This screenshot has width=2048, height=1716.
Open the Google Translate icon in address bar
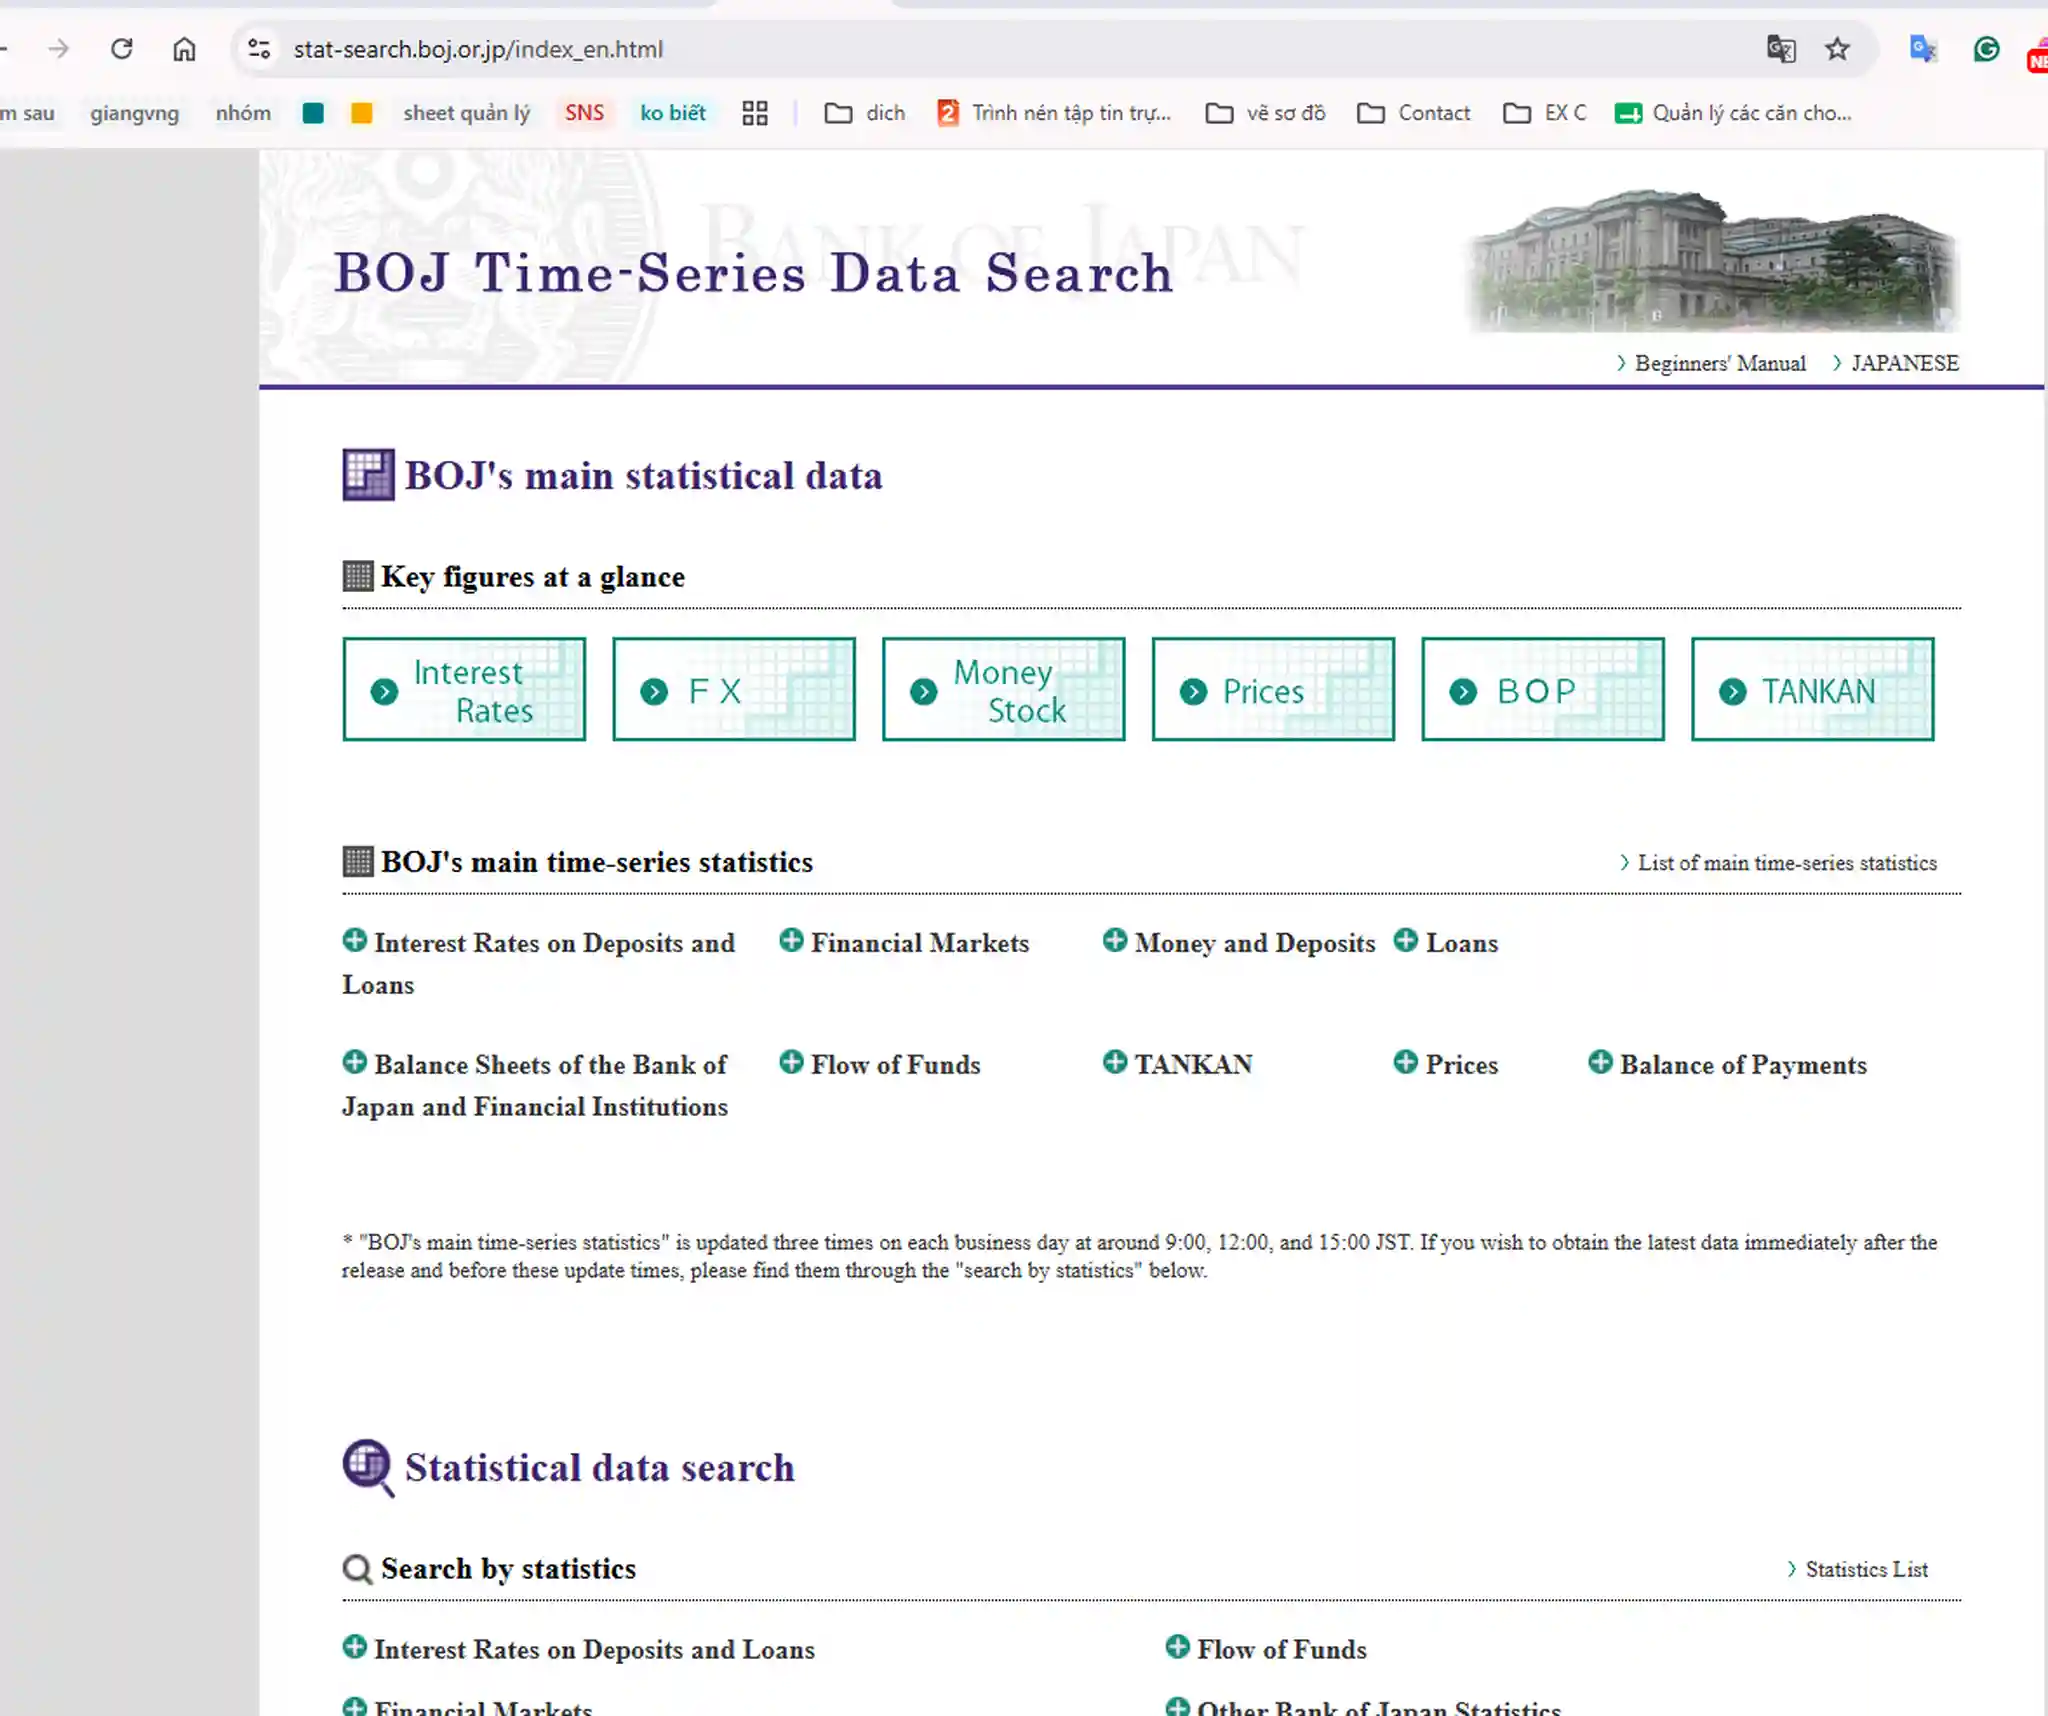(1781, 49)
